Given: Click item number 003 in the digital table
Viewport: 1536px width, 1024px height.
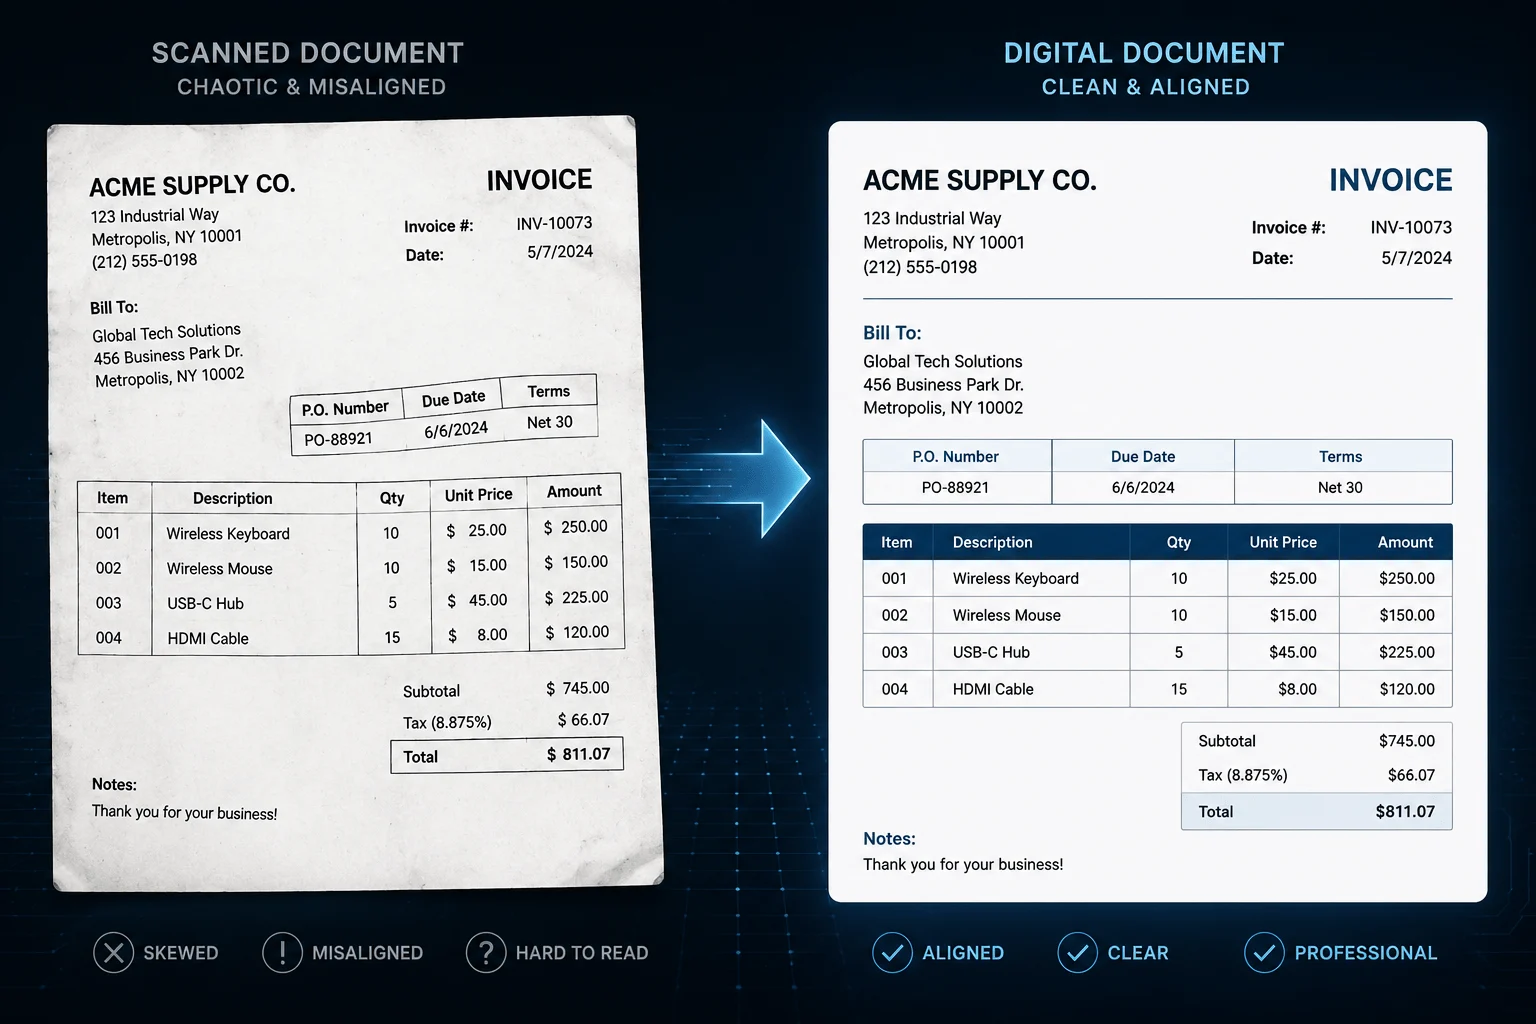Looking at the screenshot, I should 894,652.
